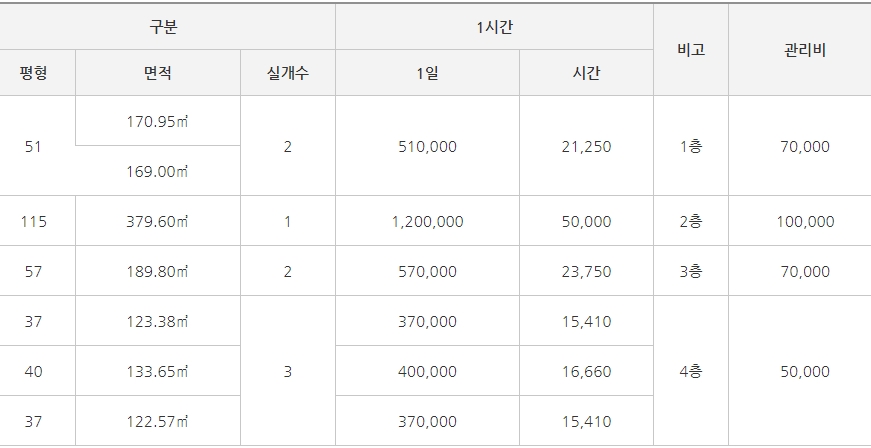
Task: Click the 4층 floor cell
Action: [x=690, y=371]
